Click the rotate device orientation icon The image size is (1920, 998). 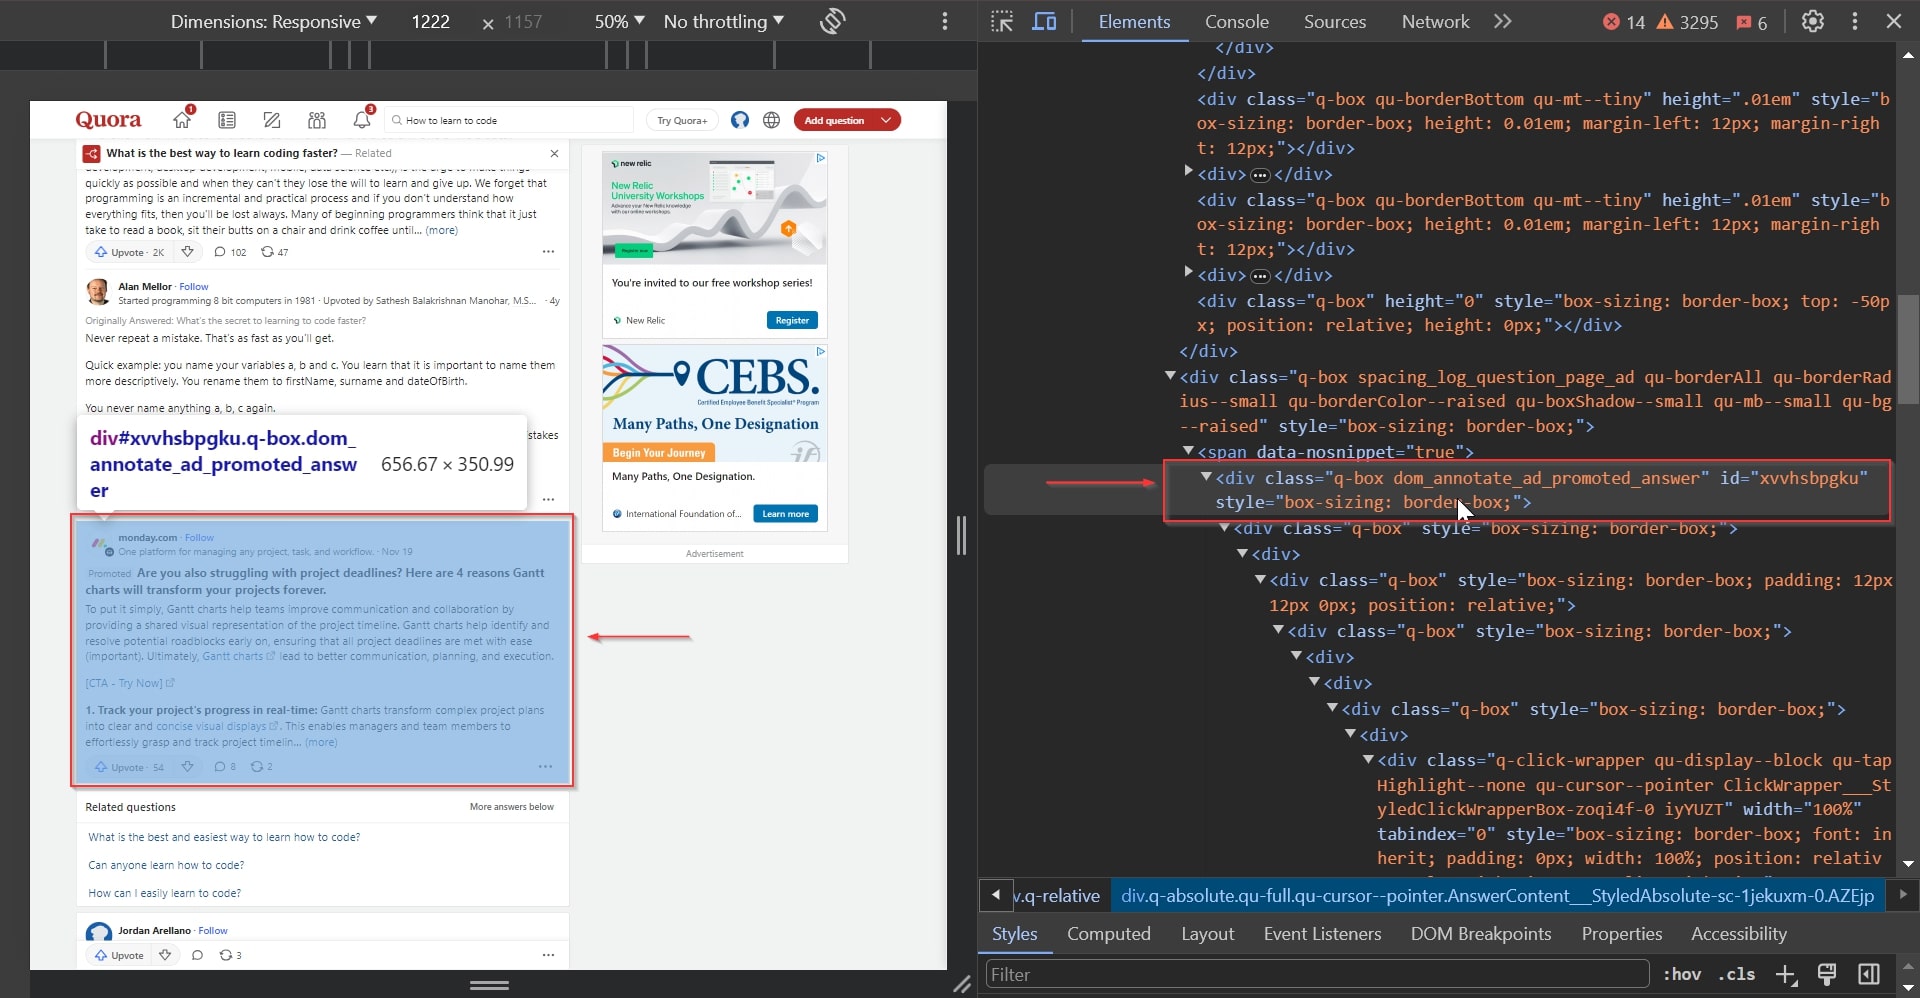click(x=831, y=20)
